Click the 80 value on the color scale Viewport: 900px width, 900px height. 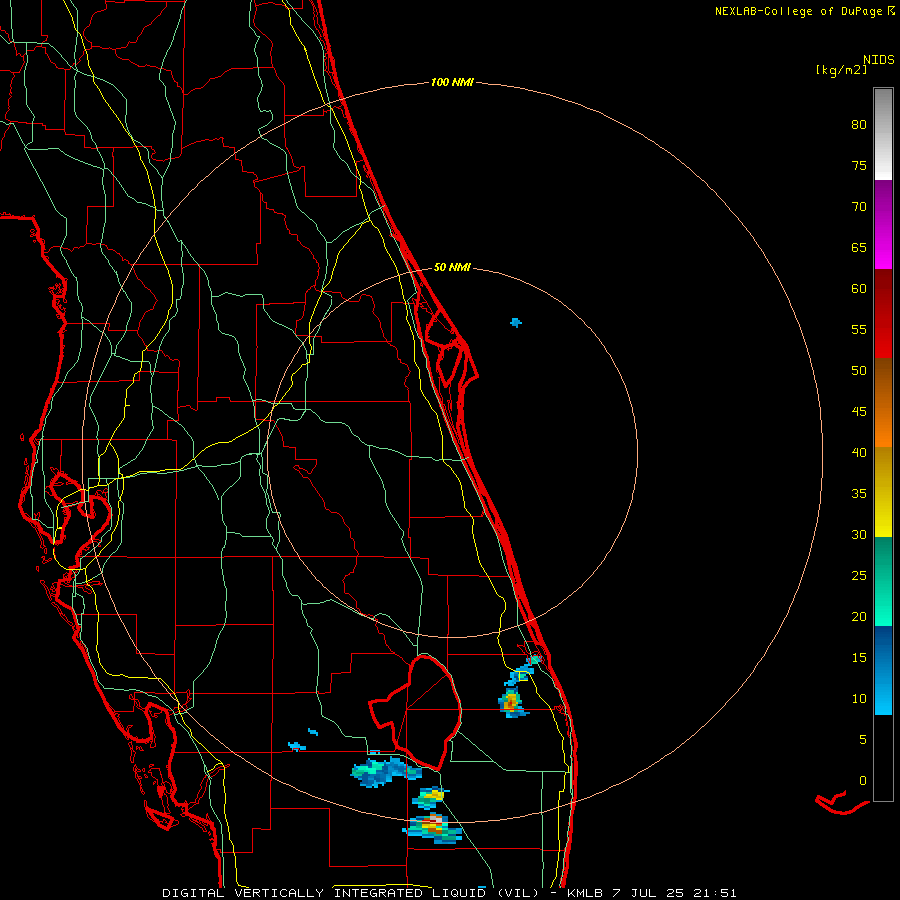[859, 125]
